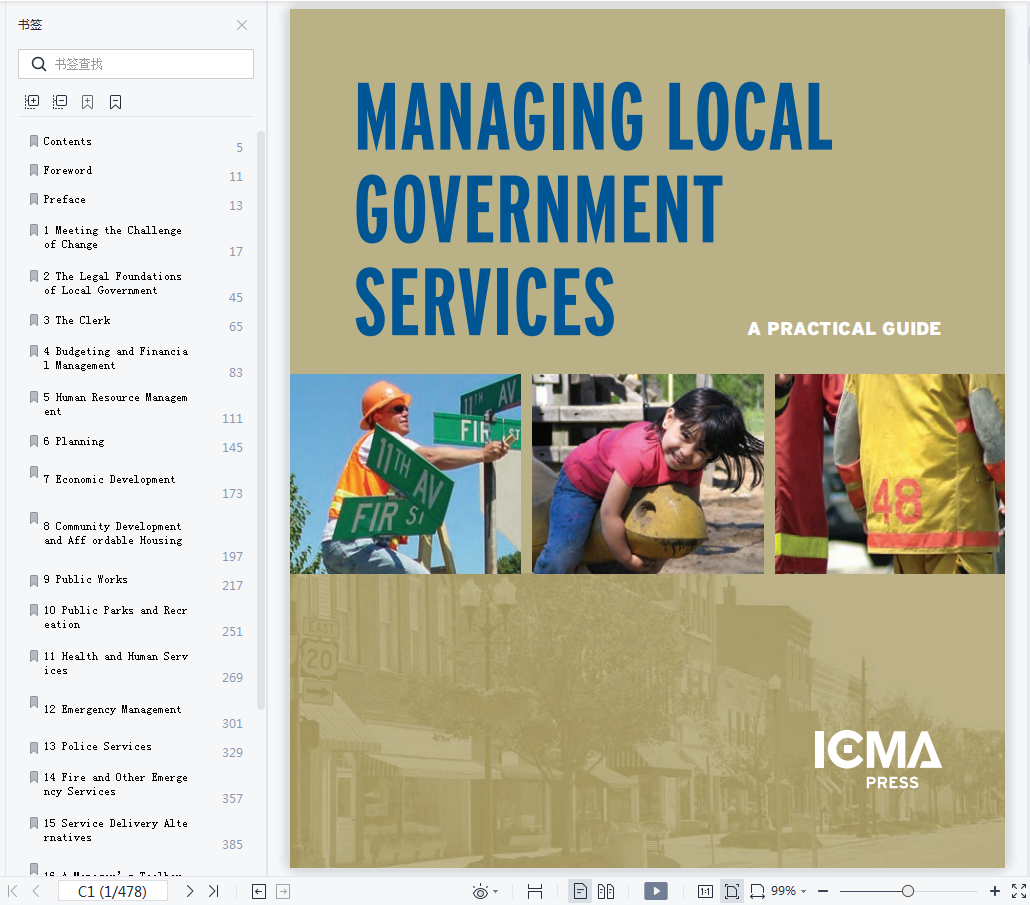The width and height of the screenshot is (1030, 905).
Task: Add a new bookmark icon
Action: [87, 102]
